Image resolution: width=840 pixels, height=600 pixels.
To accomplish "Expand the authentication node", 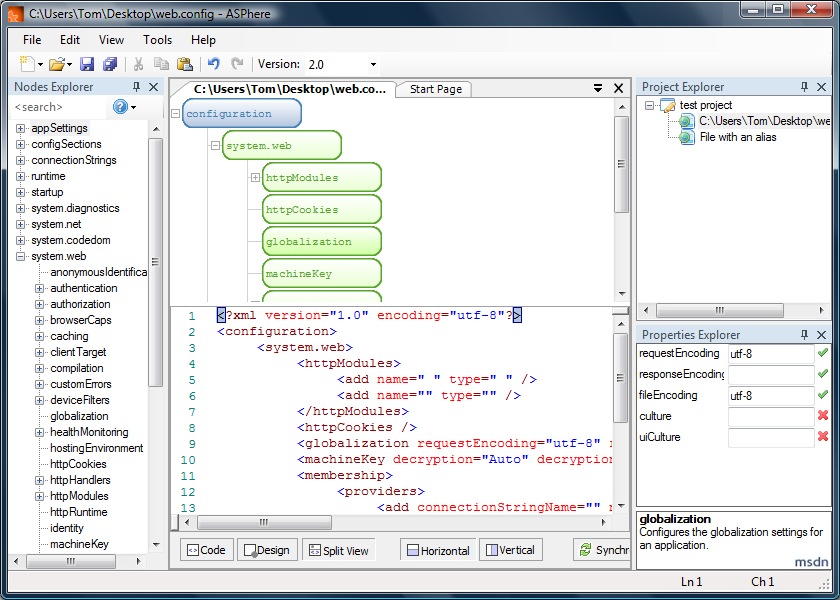I will 40,288.
